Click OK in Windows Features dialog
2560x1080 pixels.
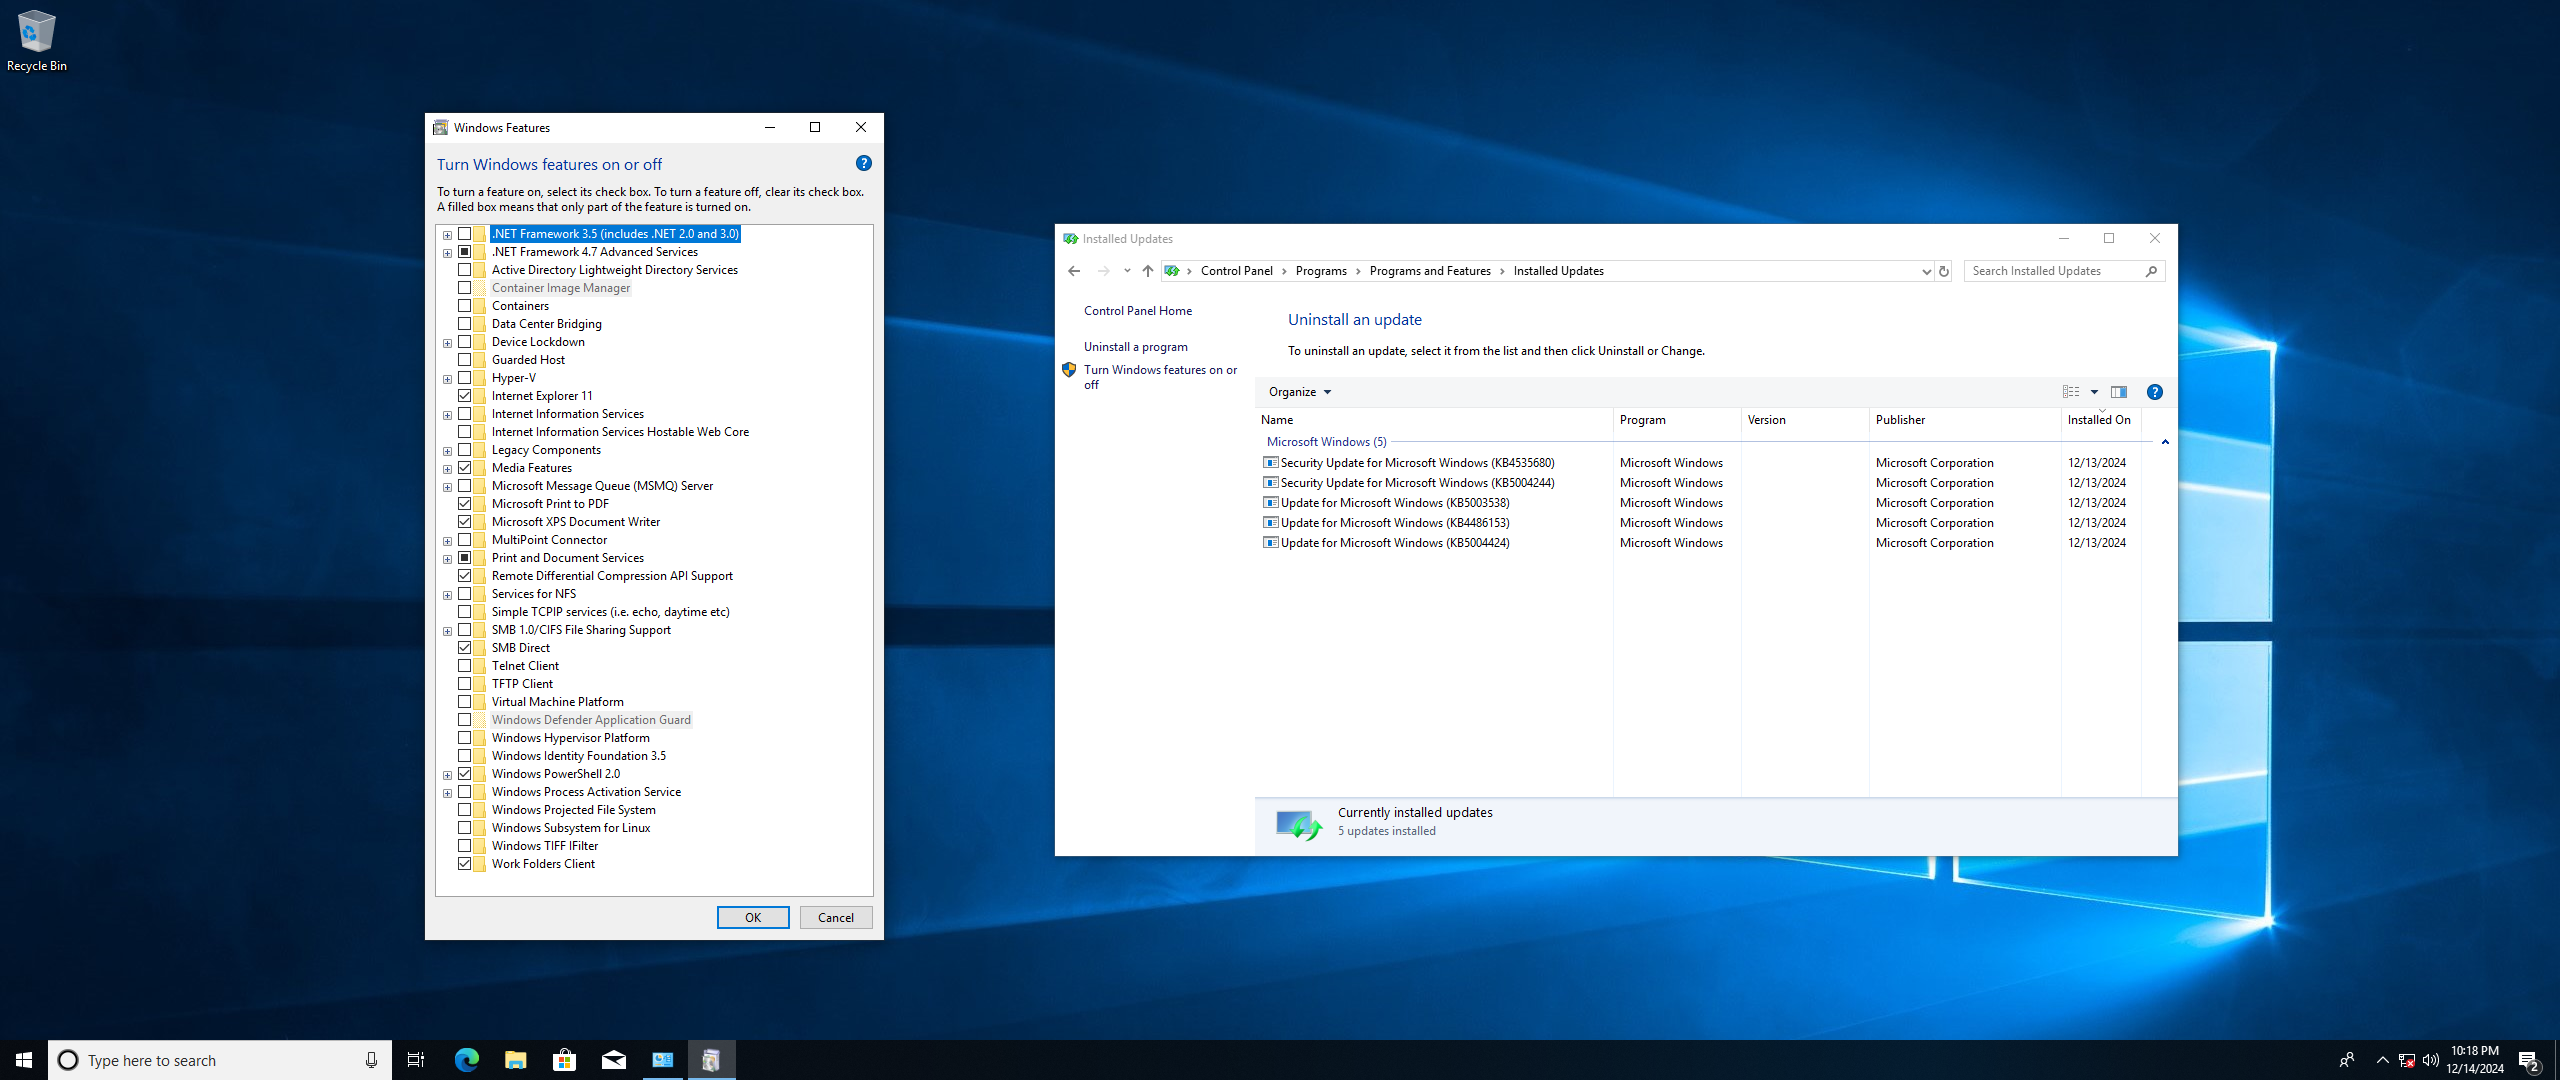753,918
